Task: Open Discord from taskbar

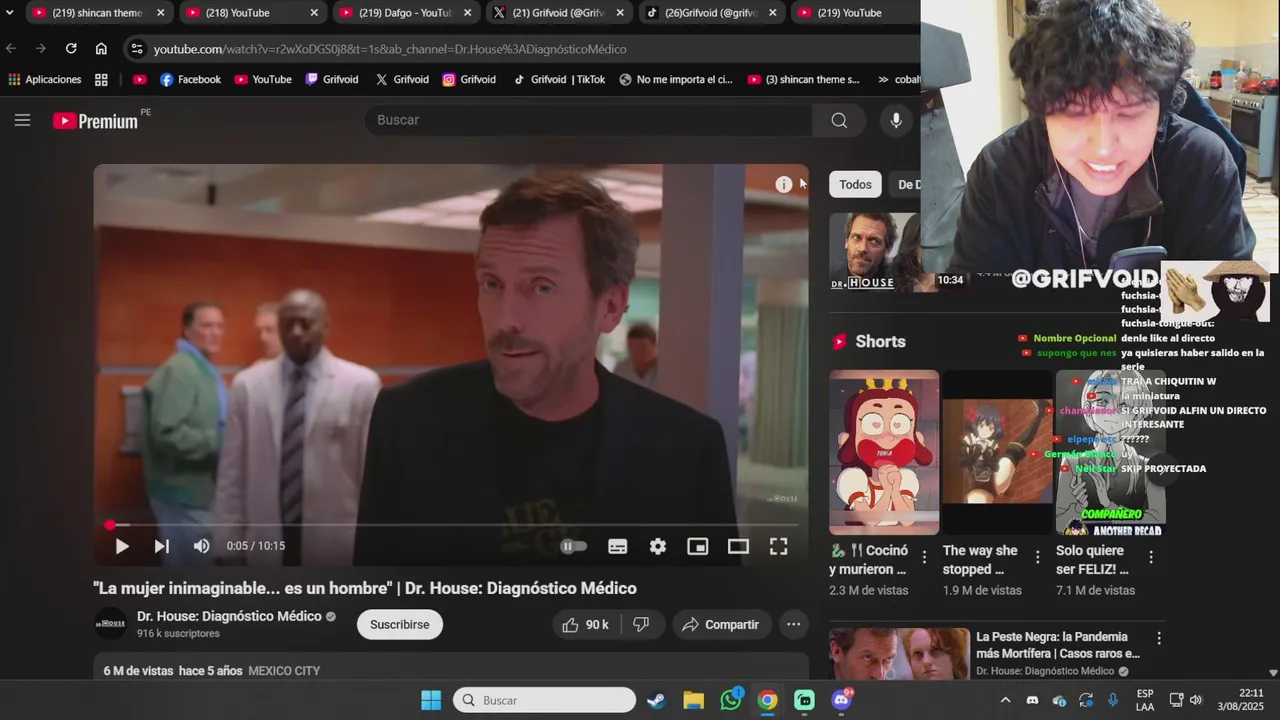Action: [842, 700]
